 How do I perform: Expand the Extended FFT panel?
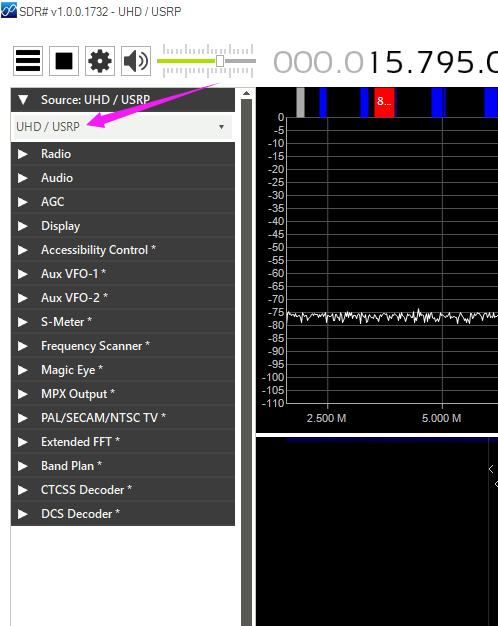pos(123,442)
